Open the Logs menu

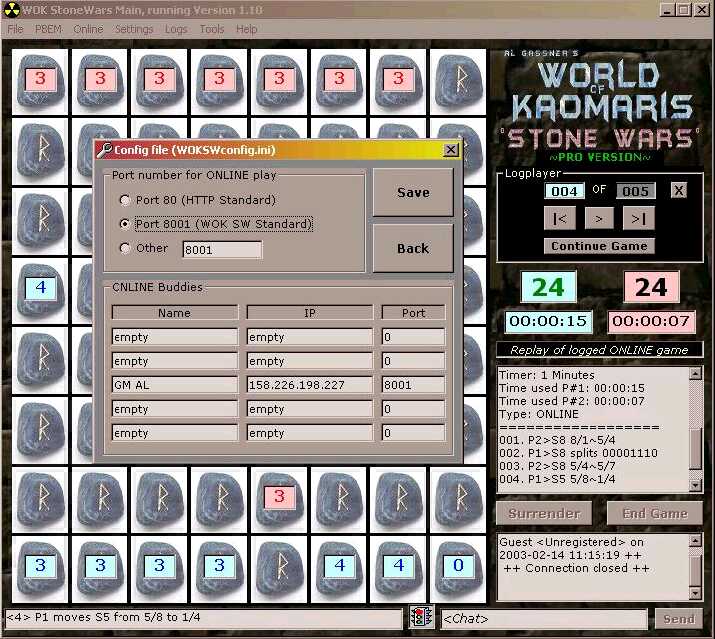coord(176,29)
